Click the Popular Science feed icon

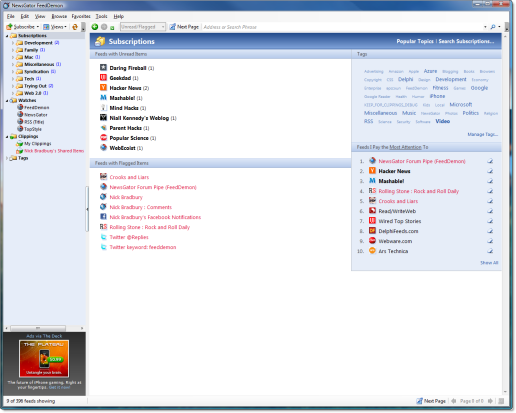pos(103,137)
